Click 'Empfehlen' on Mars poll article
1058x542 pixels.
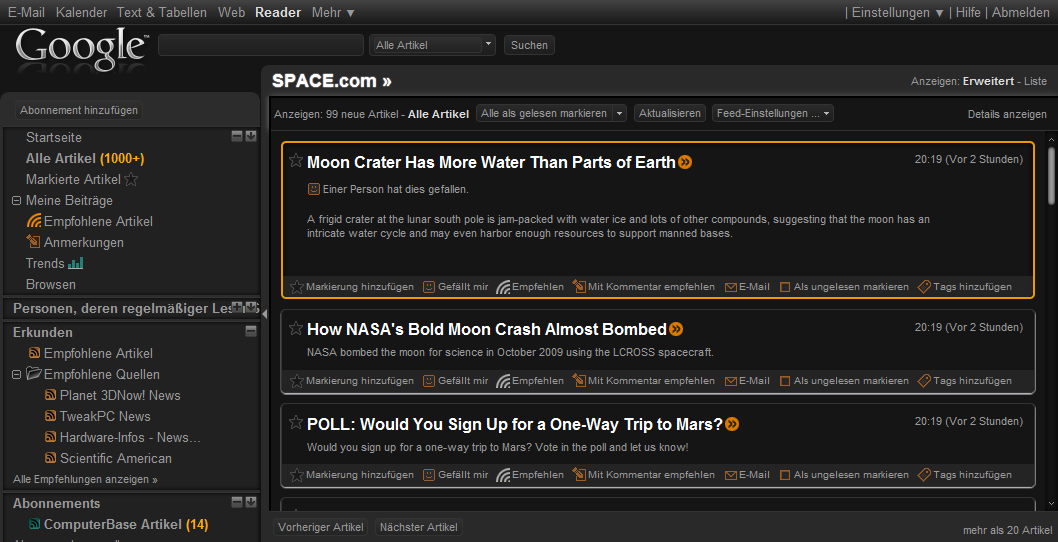click(x=530, y=475)
